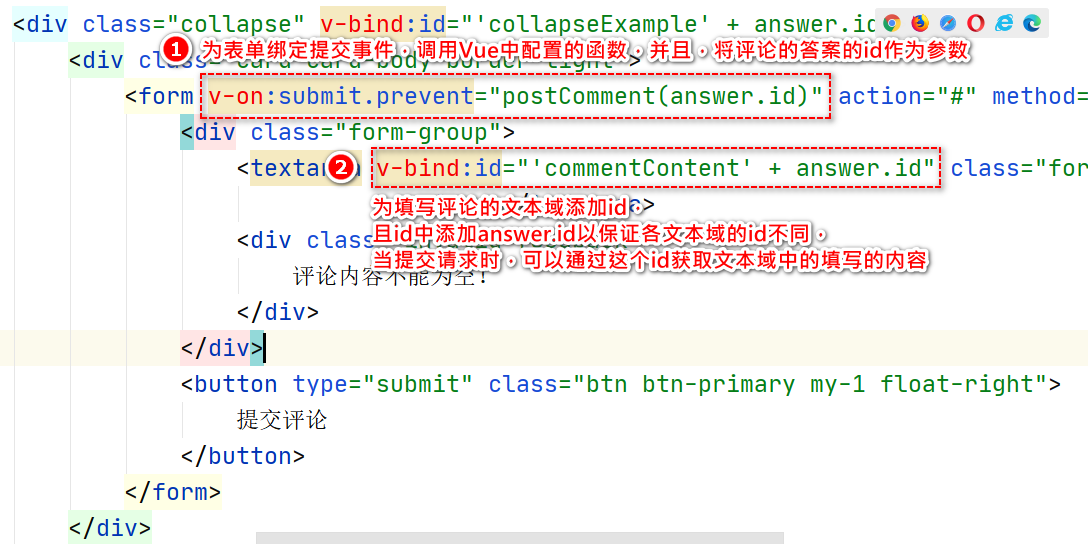Click the red annotation badge numbered 2
This screenshot has width=1088, height=544.
click(x=341, y=168)
